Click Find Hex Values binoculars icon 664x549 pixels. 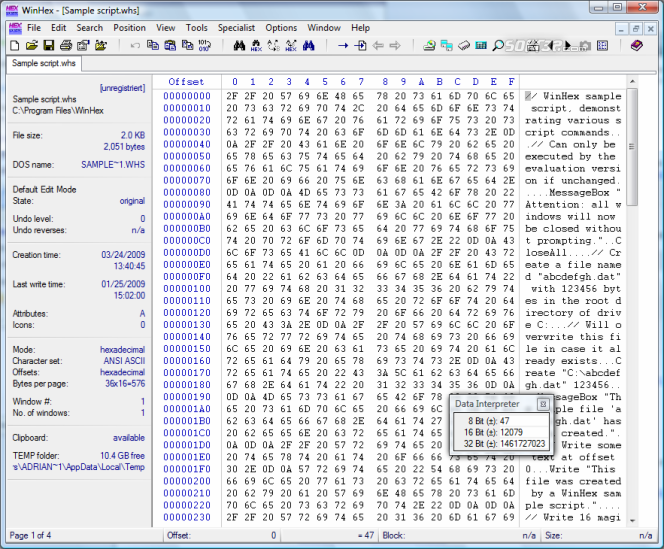pyautogui.click(x=256, y=45)
